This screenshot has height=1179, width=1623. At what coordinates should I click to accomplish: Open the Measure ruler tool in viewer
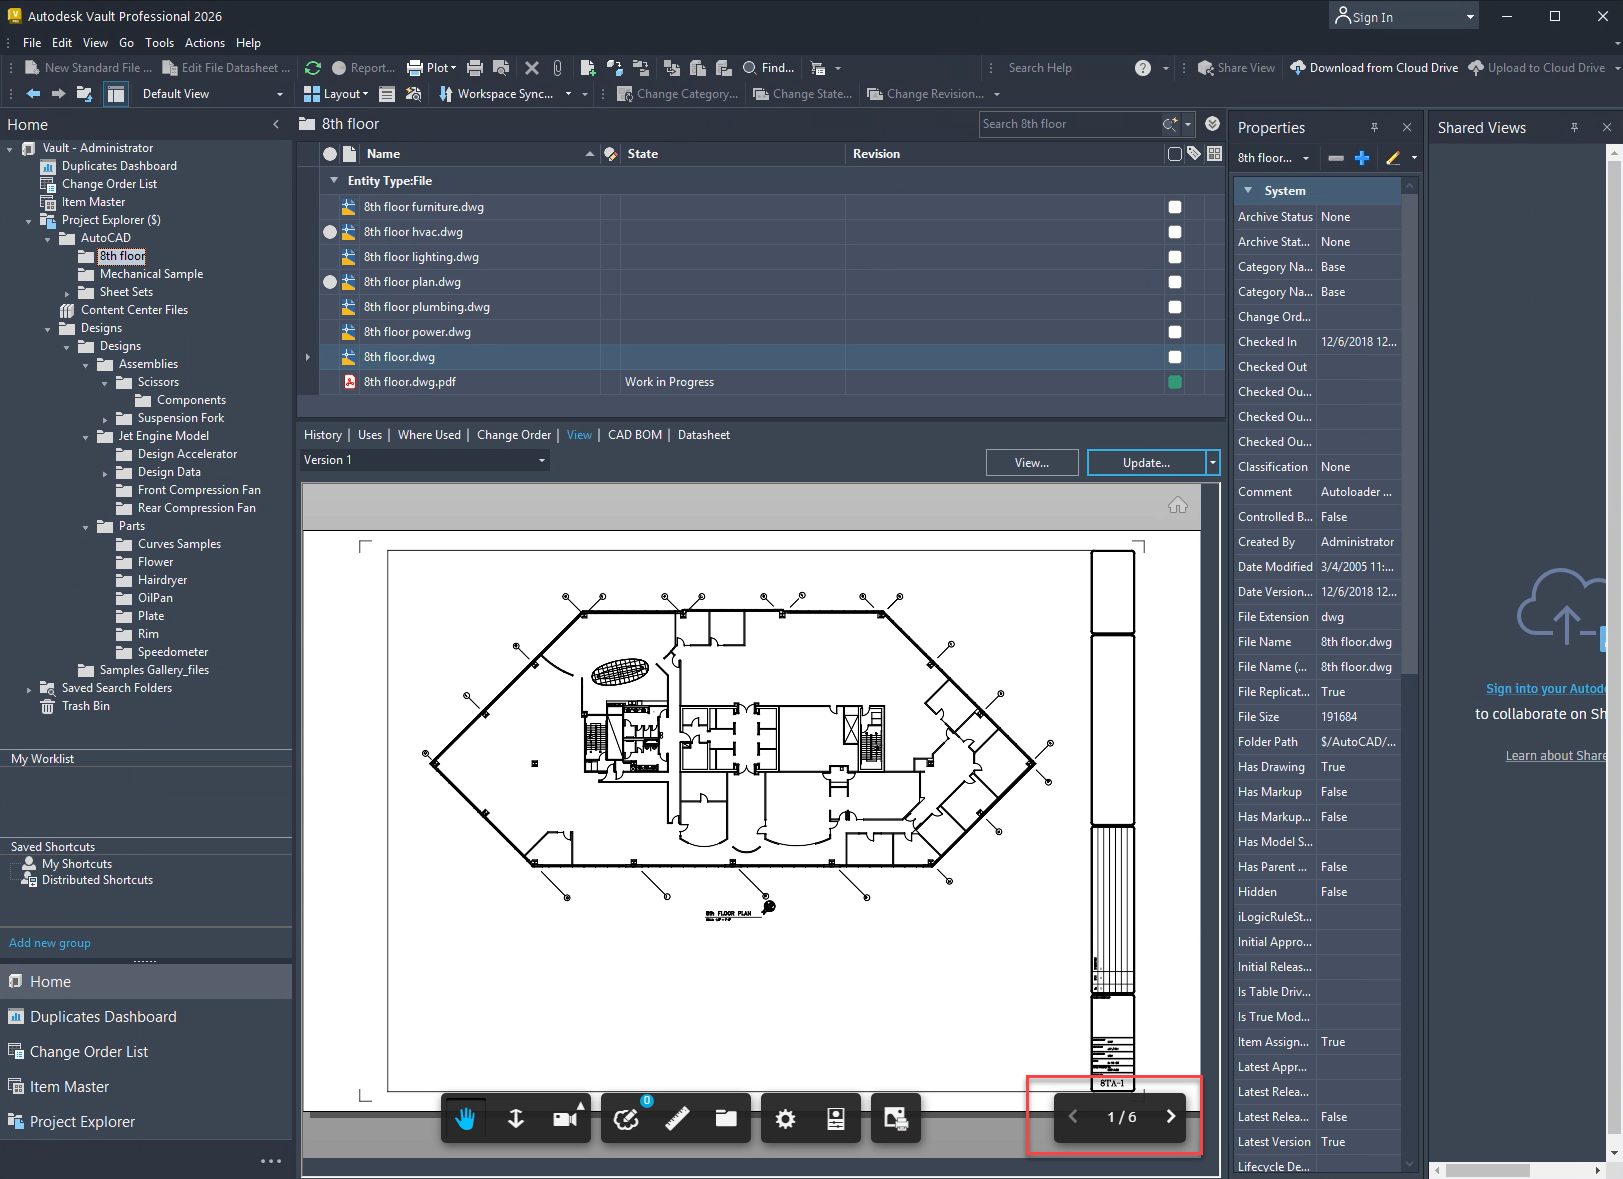click(676, 1118)
